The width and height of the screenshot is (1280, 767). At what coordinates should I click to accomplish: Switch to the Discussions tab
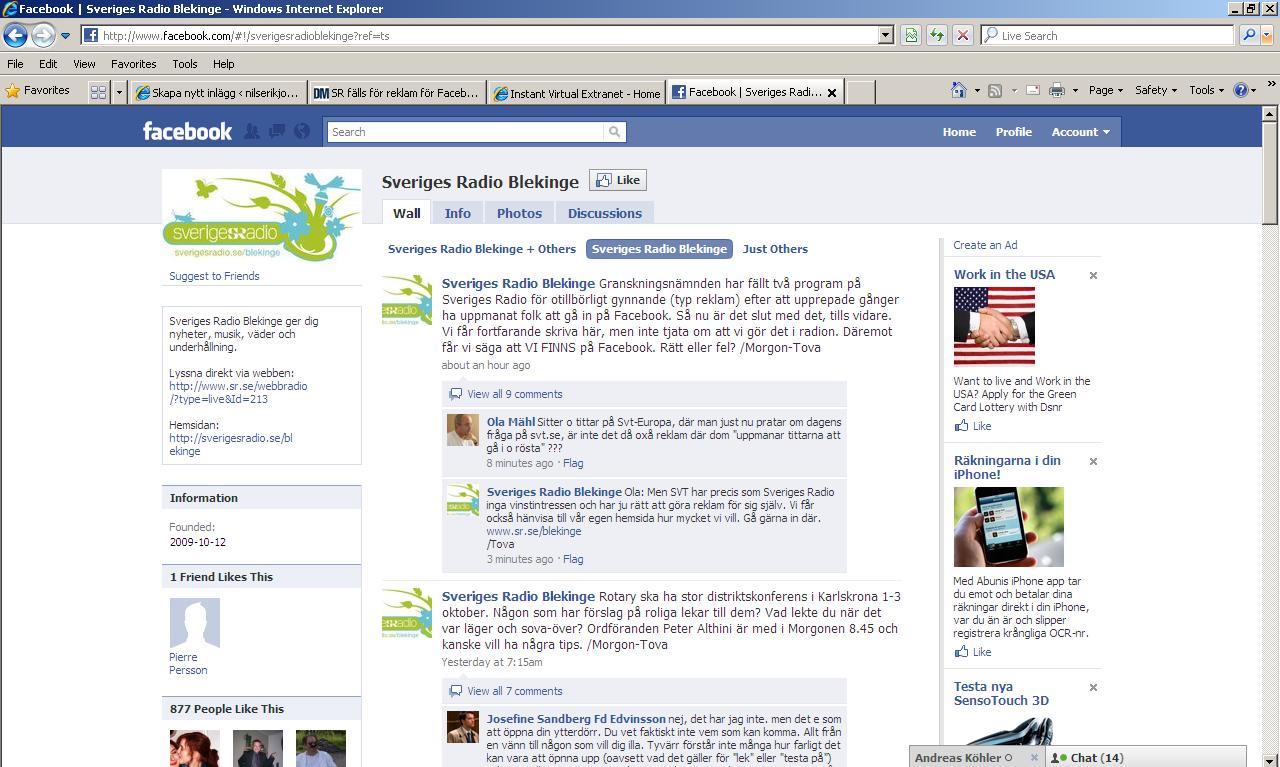coord(605,213)
